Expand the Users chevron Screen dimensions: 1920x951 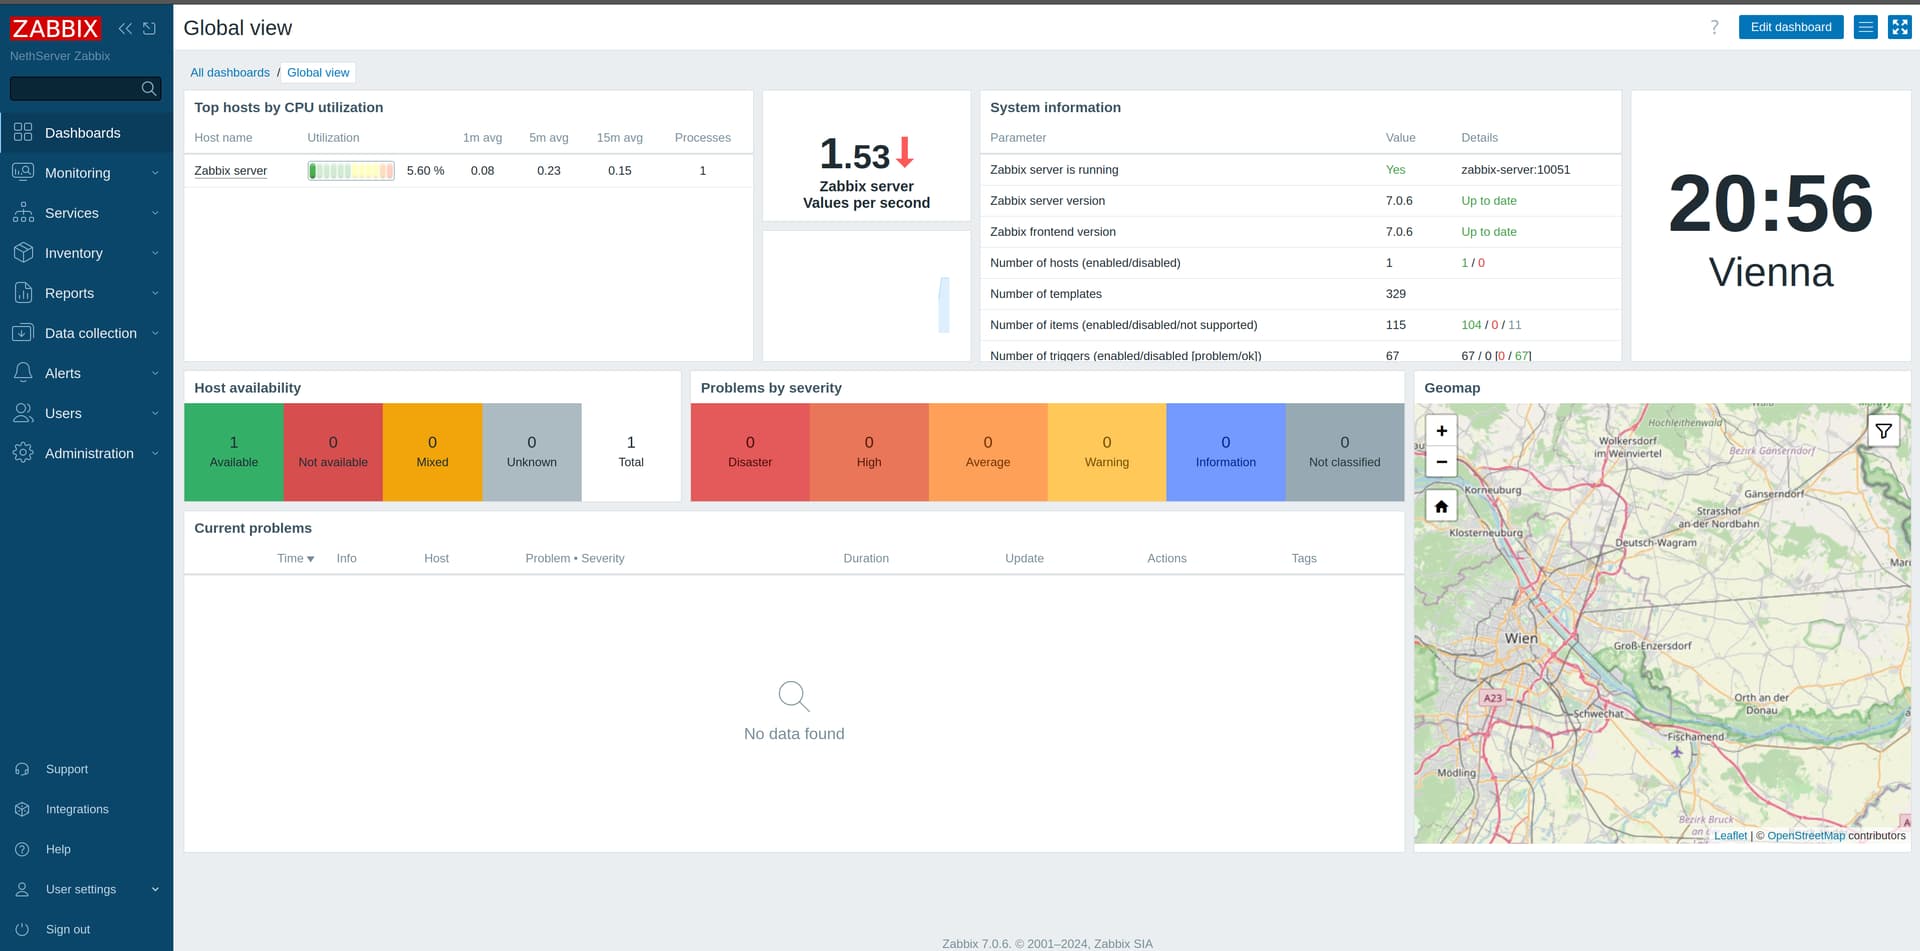pos(155,413)
